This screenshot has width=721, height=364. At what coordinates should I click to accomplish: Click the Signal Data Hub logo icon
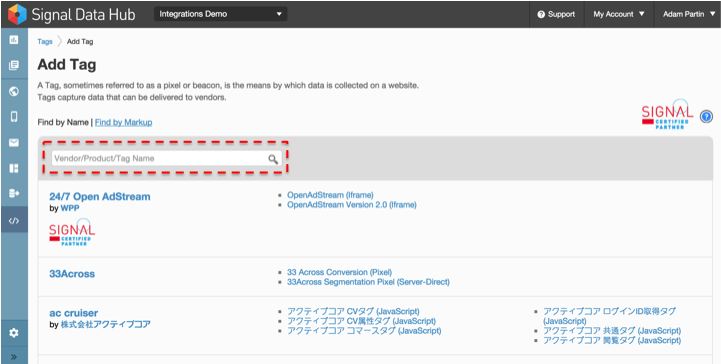click(x=17, y=14)
